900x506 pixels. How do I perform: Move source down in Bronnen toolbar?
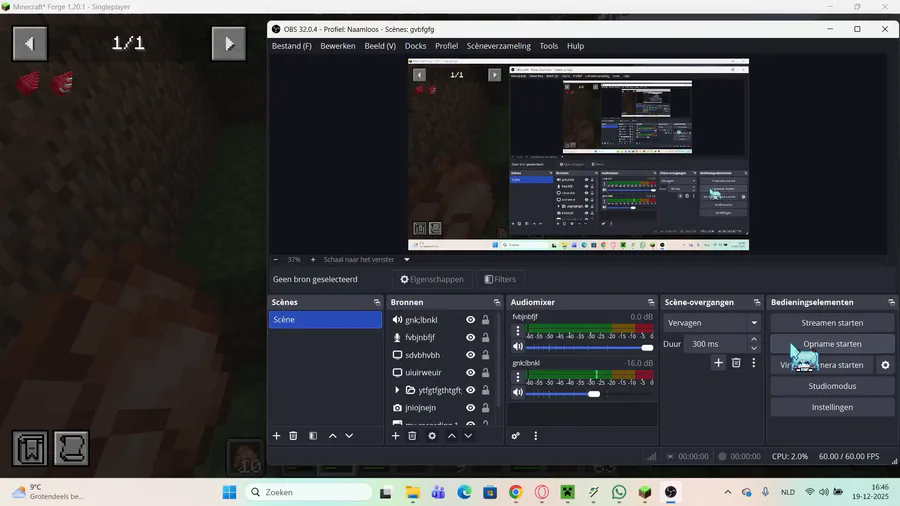[468, 436]
